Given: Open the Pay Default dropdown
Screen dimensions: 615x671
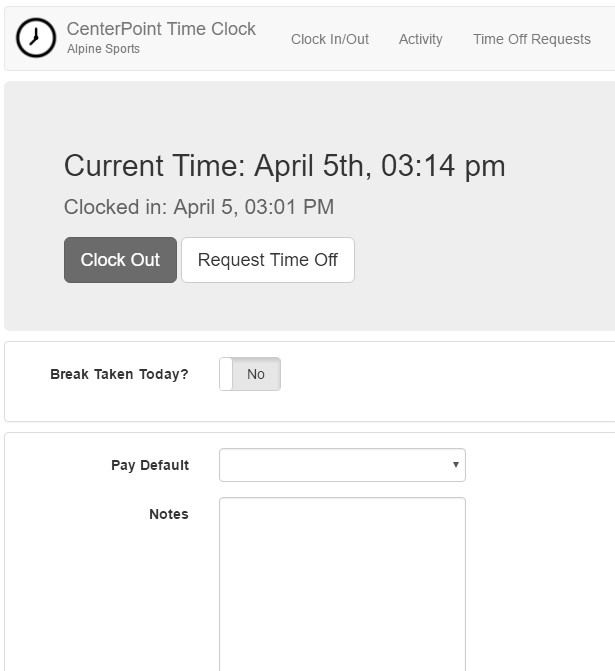Looking at the screenshot, I should 342,465.
